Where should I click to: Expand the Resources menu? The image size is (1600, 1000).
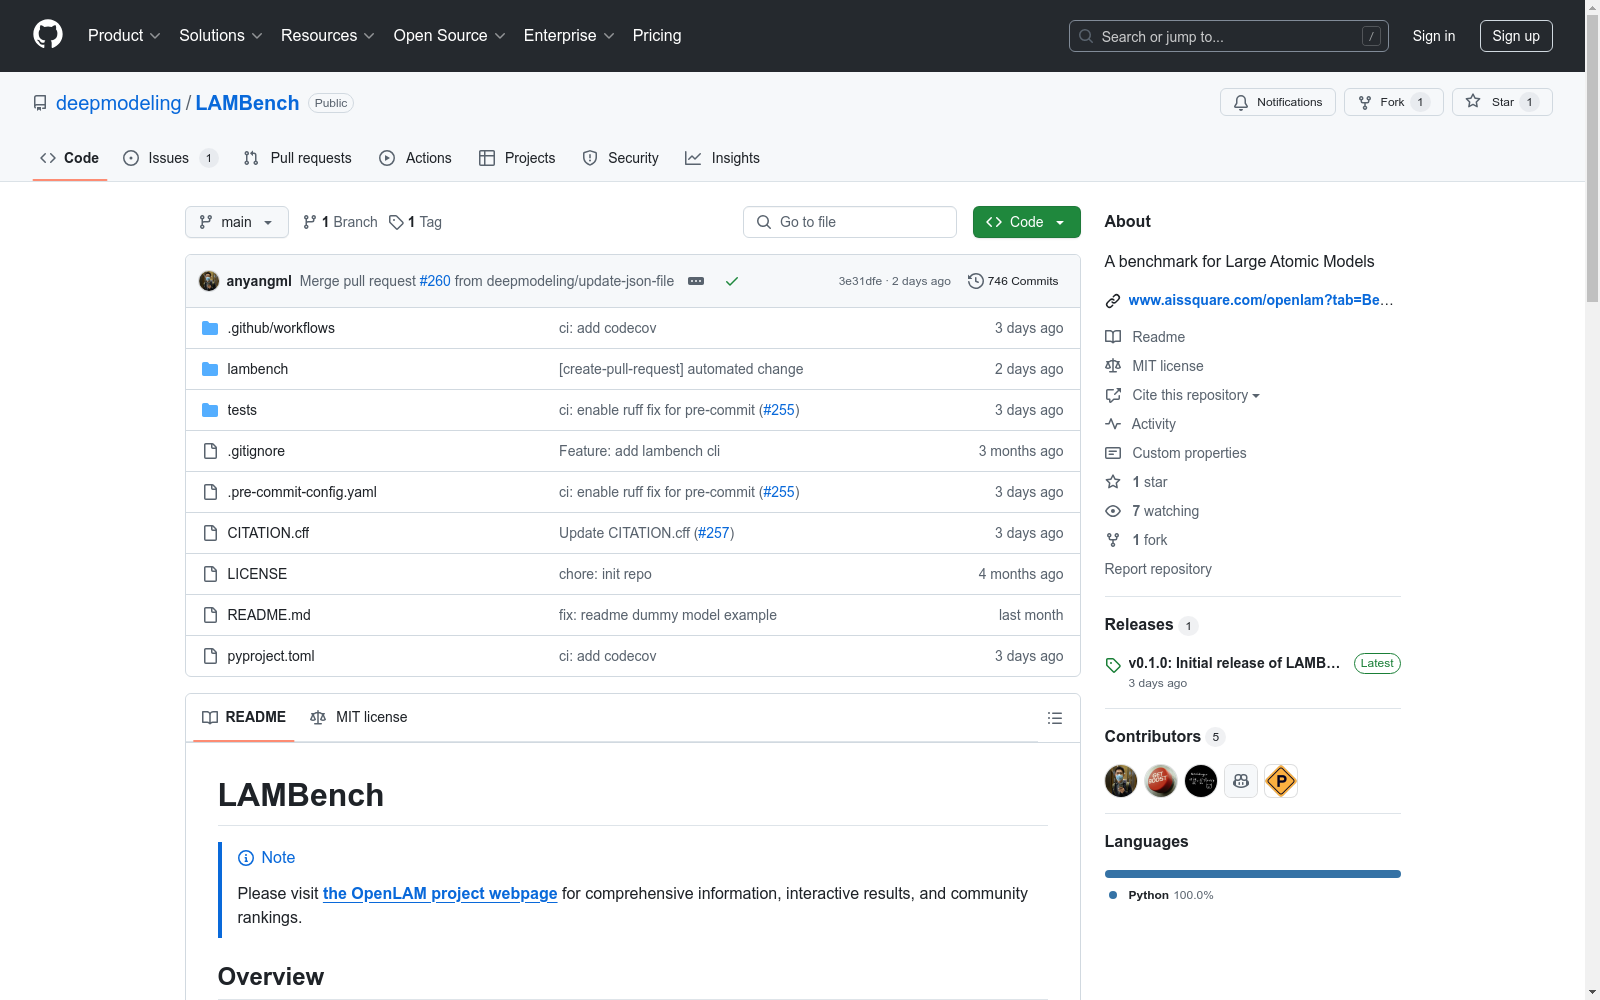328,36
